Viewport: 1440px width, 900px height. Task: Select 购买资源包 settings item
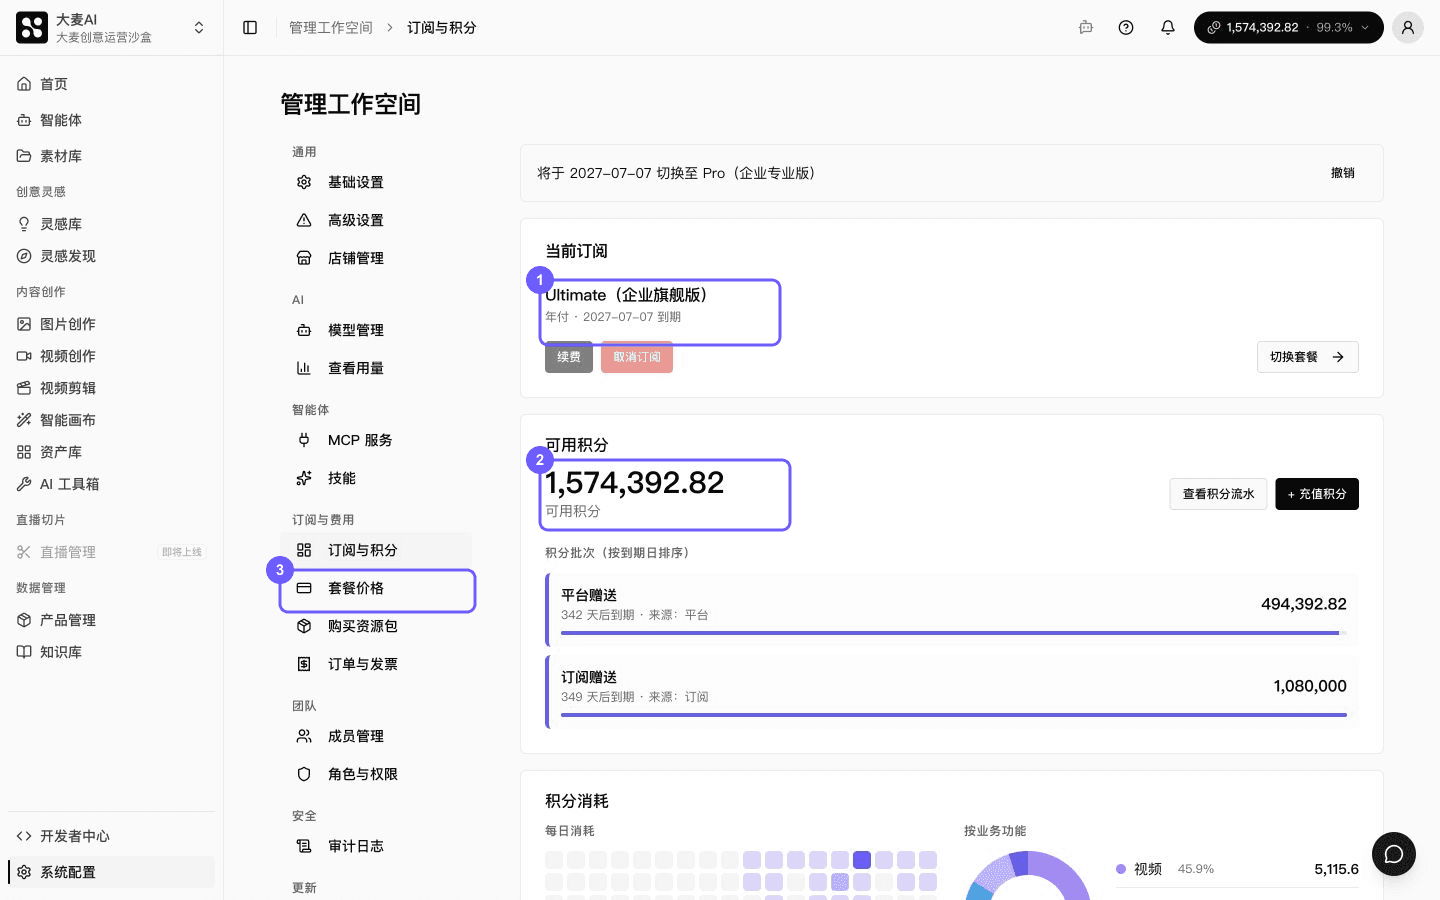[376, 626]
